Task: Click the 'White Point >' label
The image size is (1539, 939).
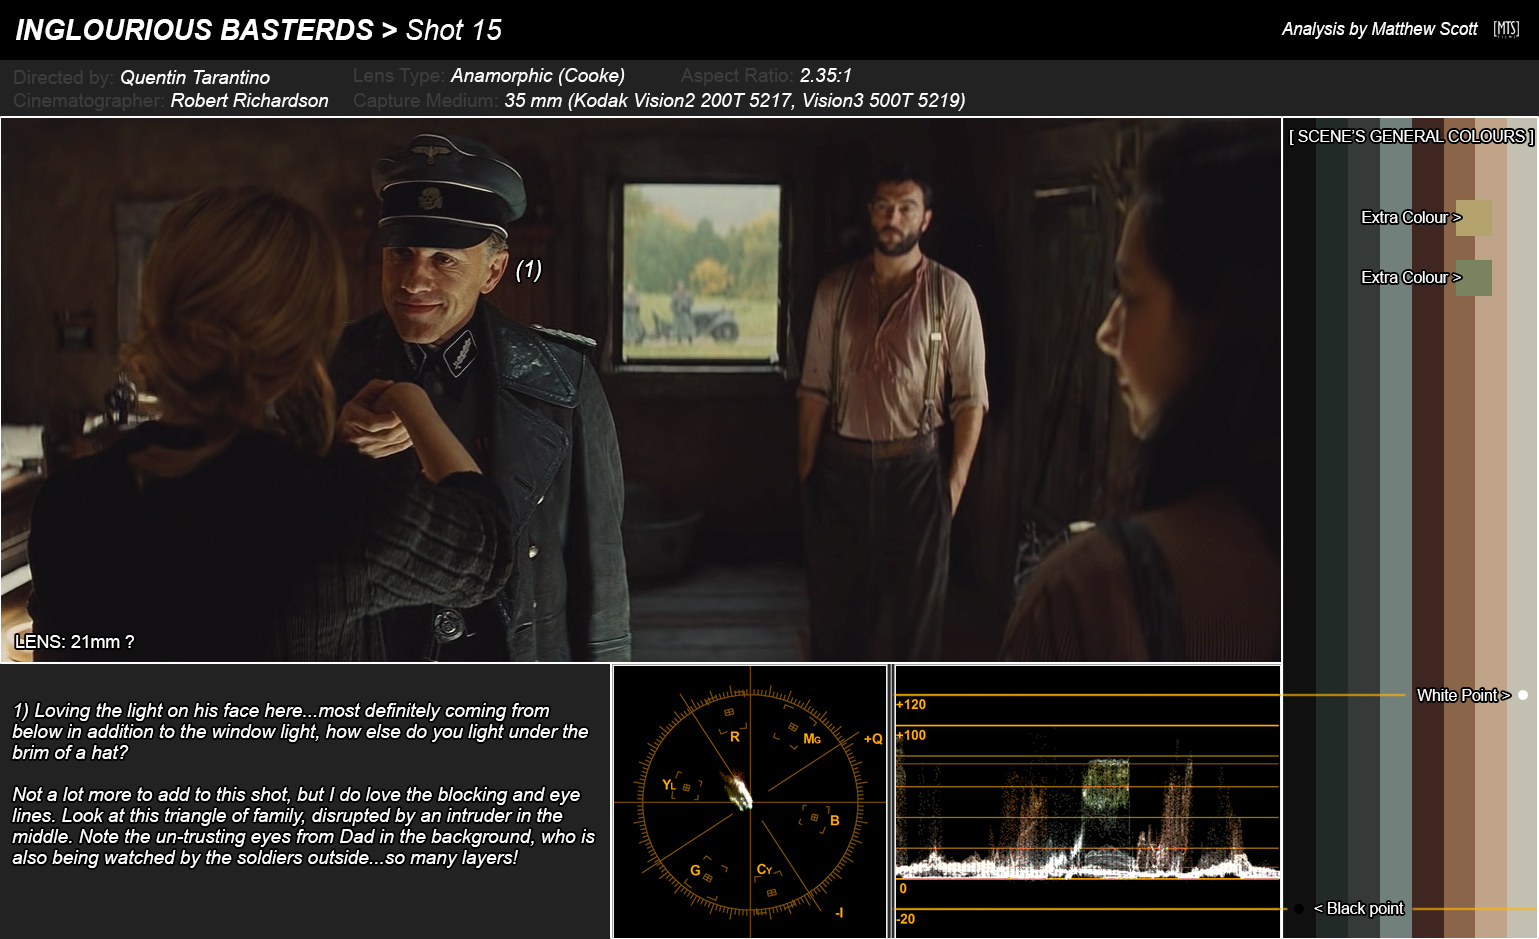Action: (x=1463, y=695)
